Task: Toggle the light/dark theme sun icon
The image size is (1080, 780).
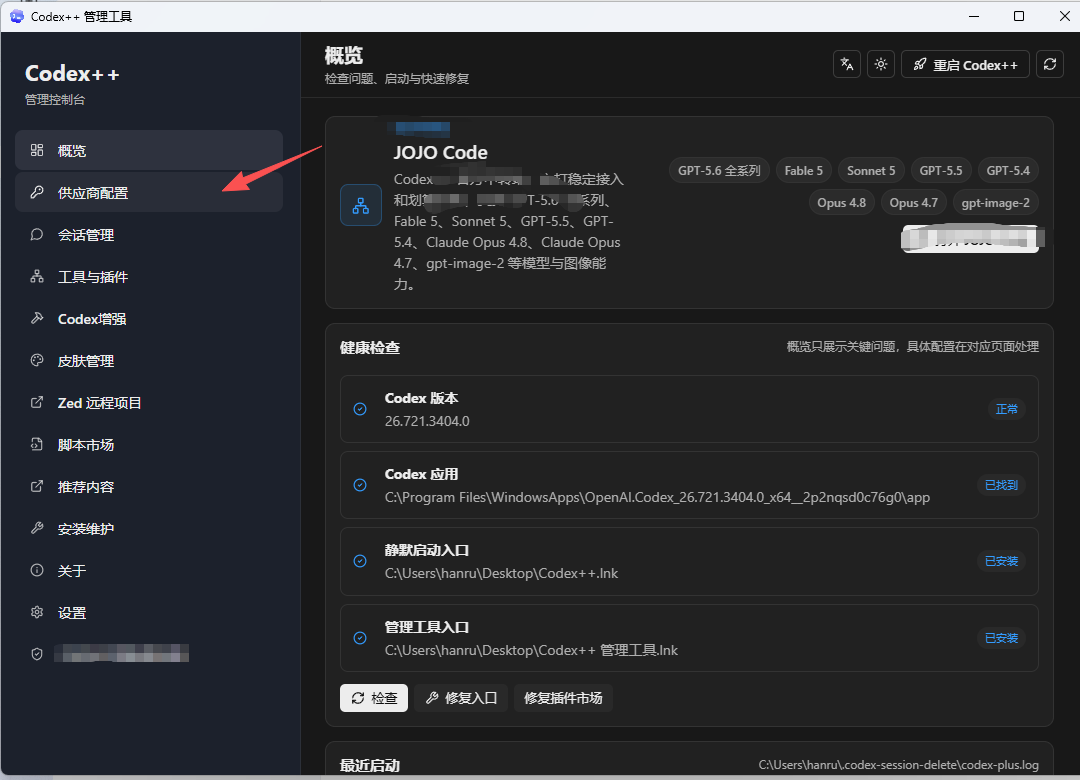Action: click(881, 65)
